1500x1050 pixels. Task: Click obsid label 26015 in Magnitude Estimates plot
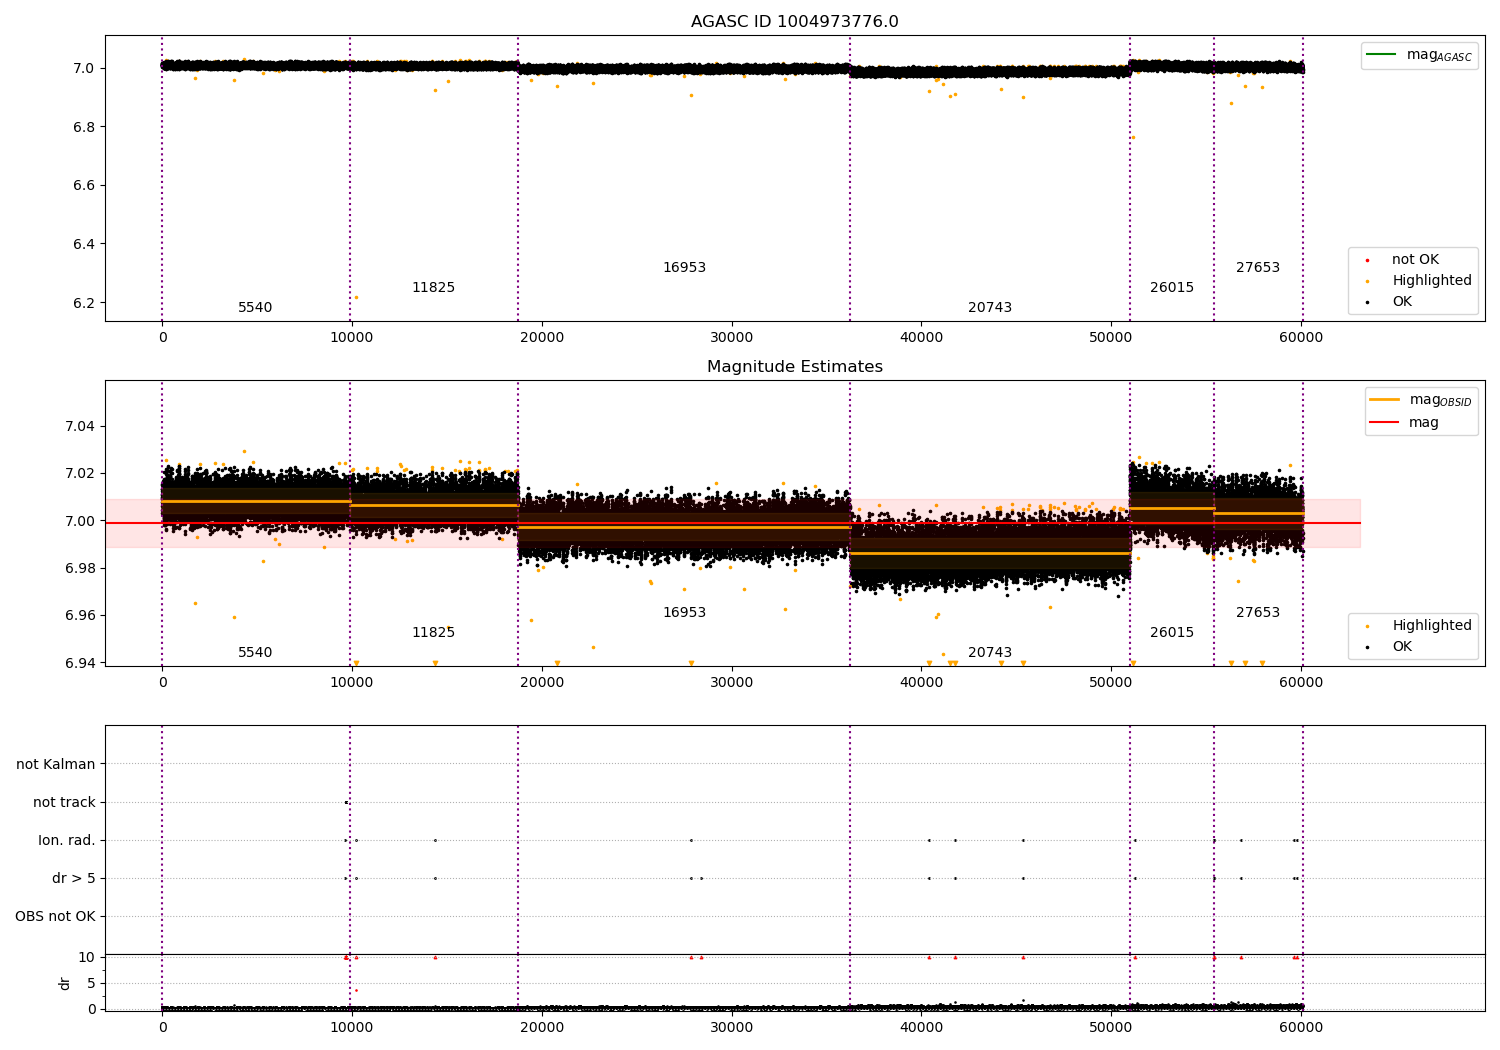pos(1172,633)
